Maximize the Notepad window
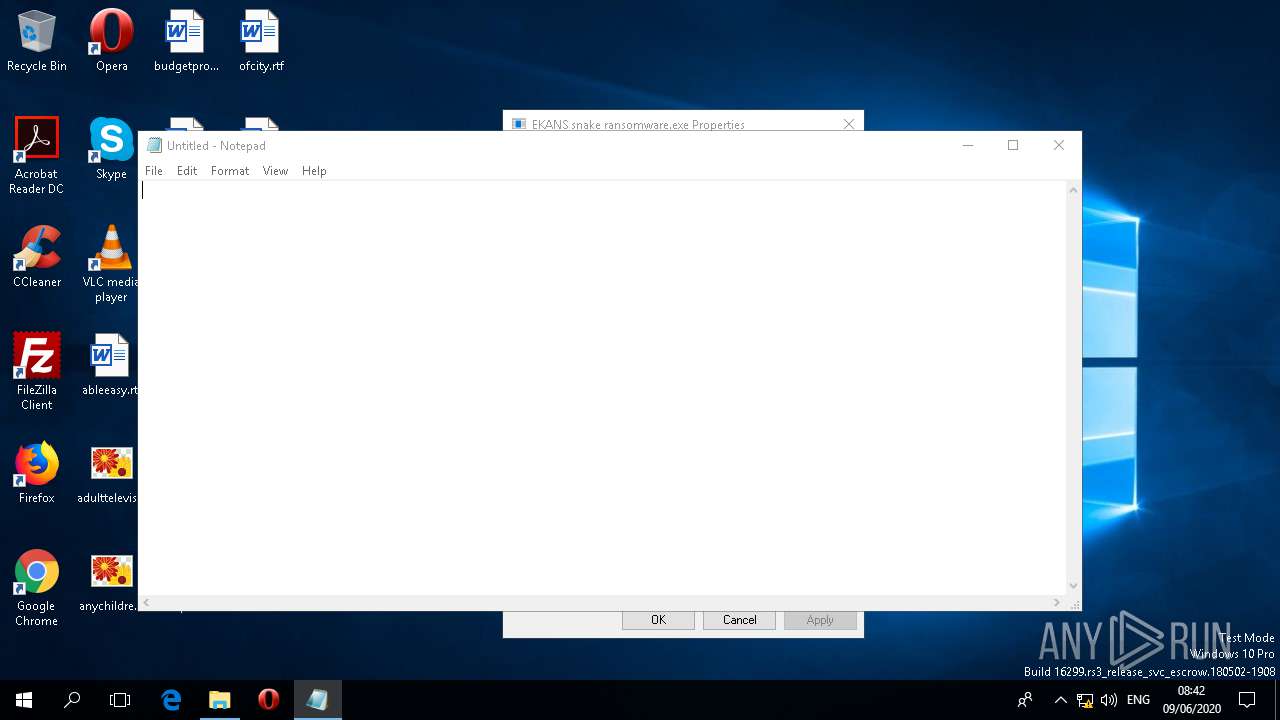Viewport: 1280px width, 720px height. tap(1013, 146)
